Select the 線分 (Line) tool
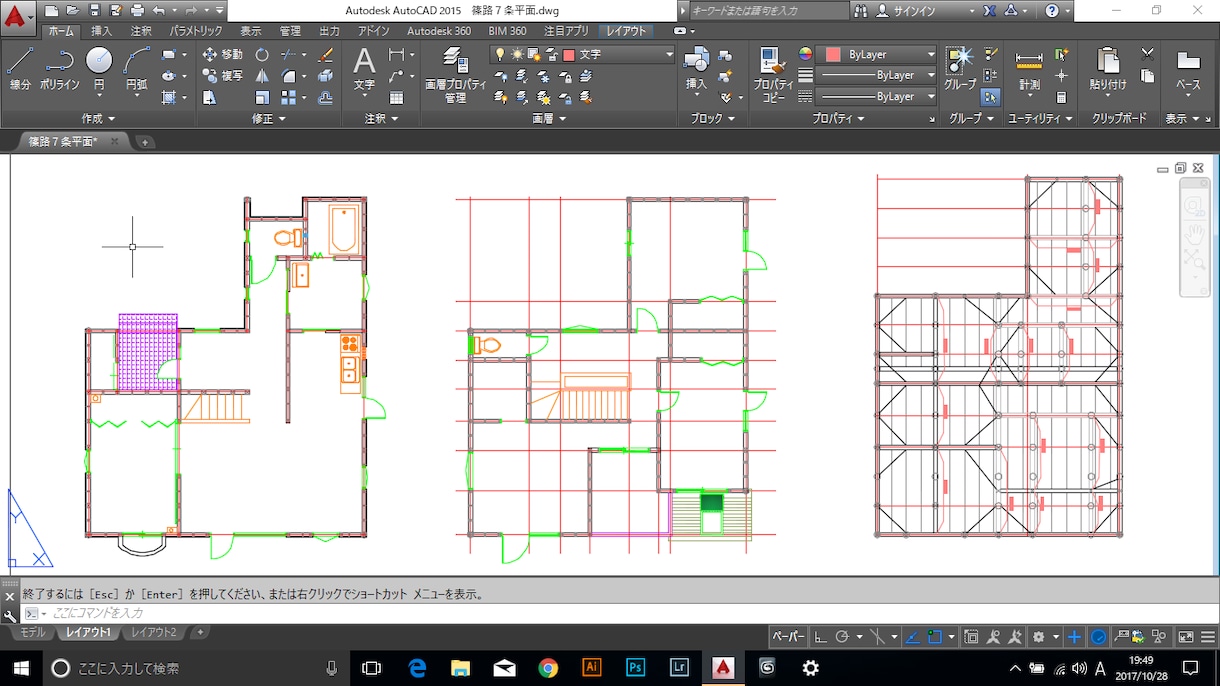The width and height of the screenshot is (1220, 686). (x=20, y=70)
